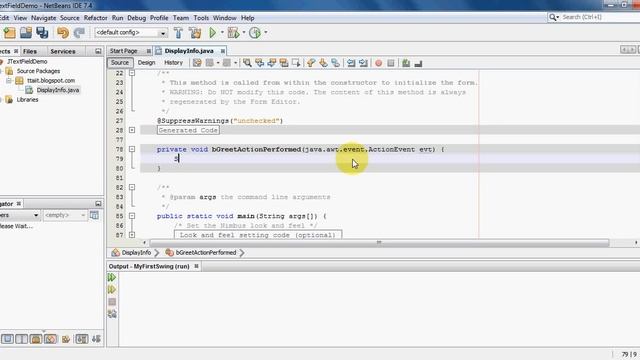Click Next Bookmark editor icon
Image resolution: width=640 pixels, height=360 pixels.
pos(323,63)
